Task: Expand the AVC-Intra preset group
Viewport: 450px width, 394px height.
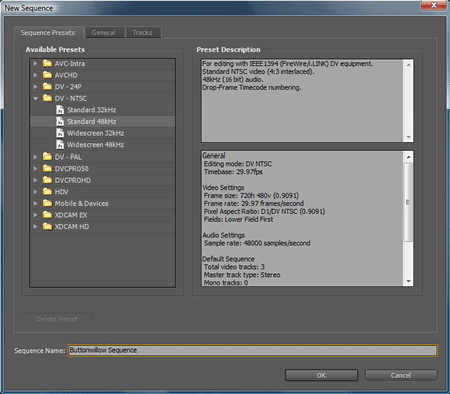Action: click(x=35, y=63)
